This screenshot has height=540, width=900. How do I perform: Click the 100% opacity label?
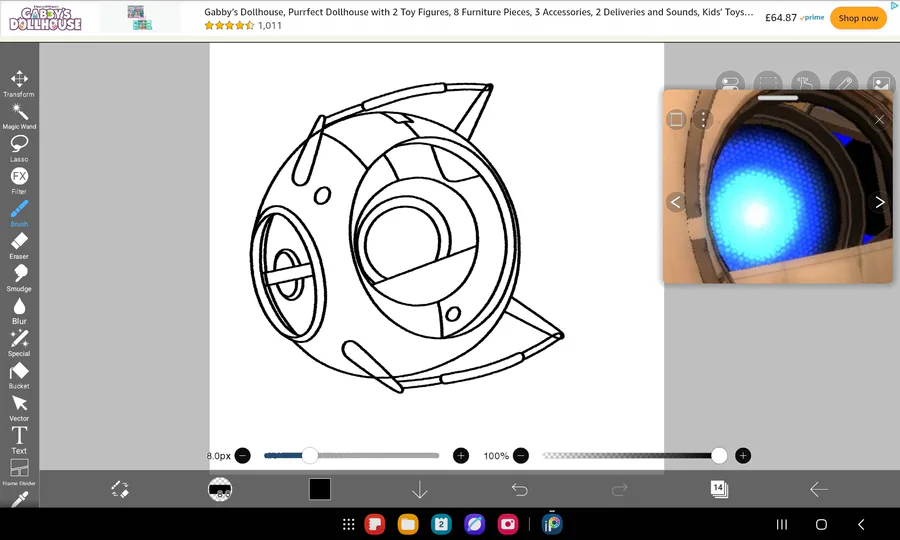pos(496,456)
